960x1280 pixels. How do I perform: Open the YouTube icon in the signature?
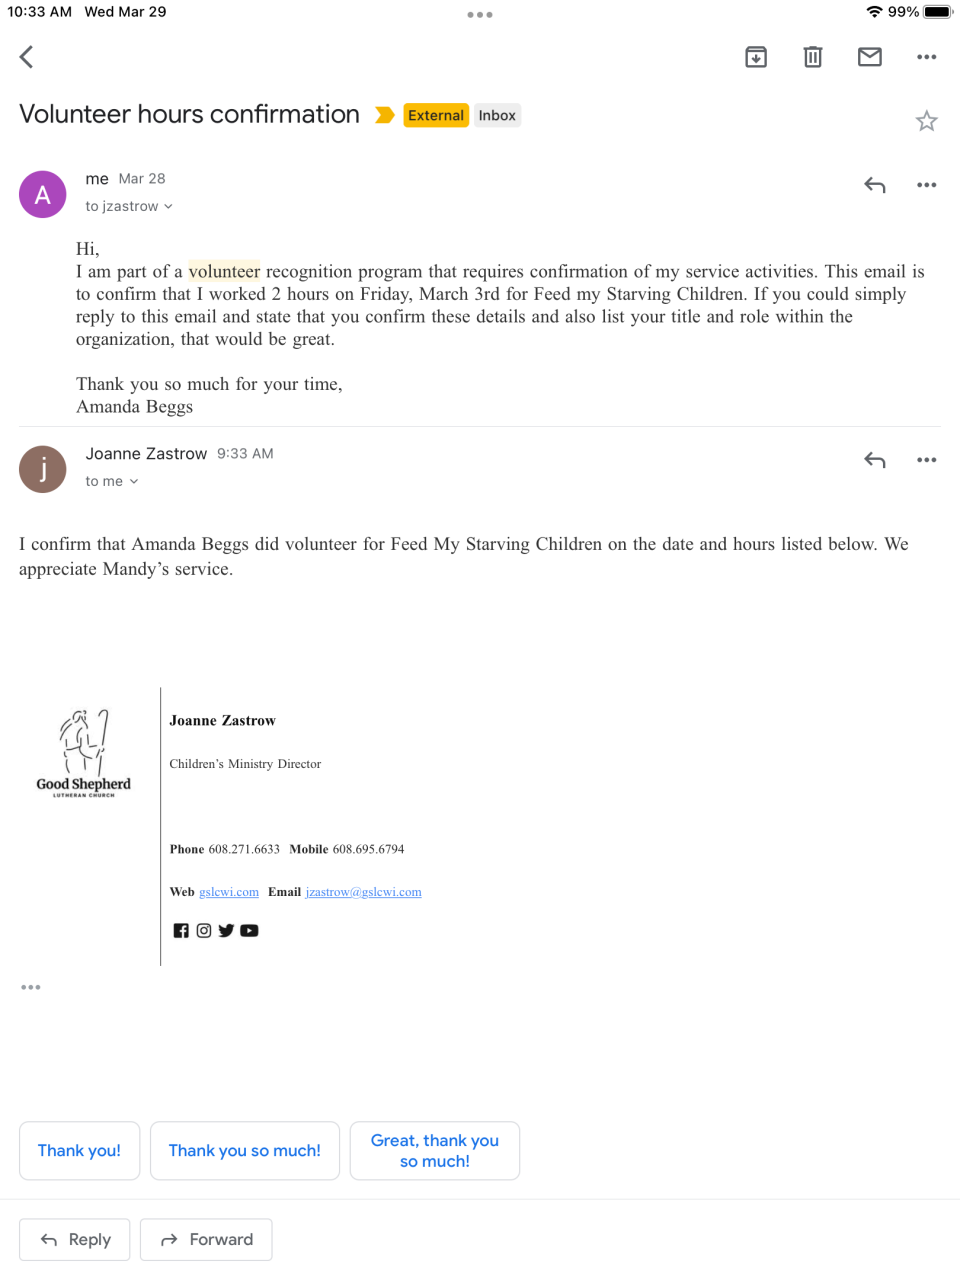click(250, 931)
